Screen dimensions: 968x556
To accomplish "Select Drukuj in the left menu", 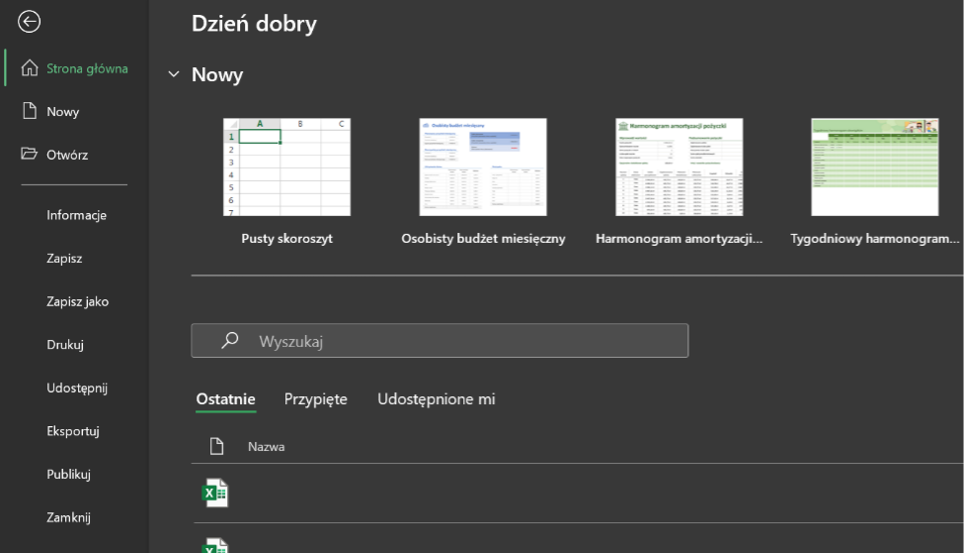I will click(65, 345).
